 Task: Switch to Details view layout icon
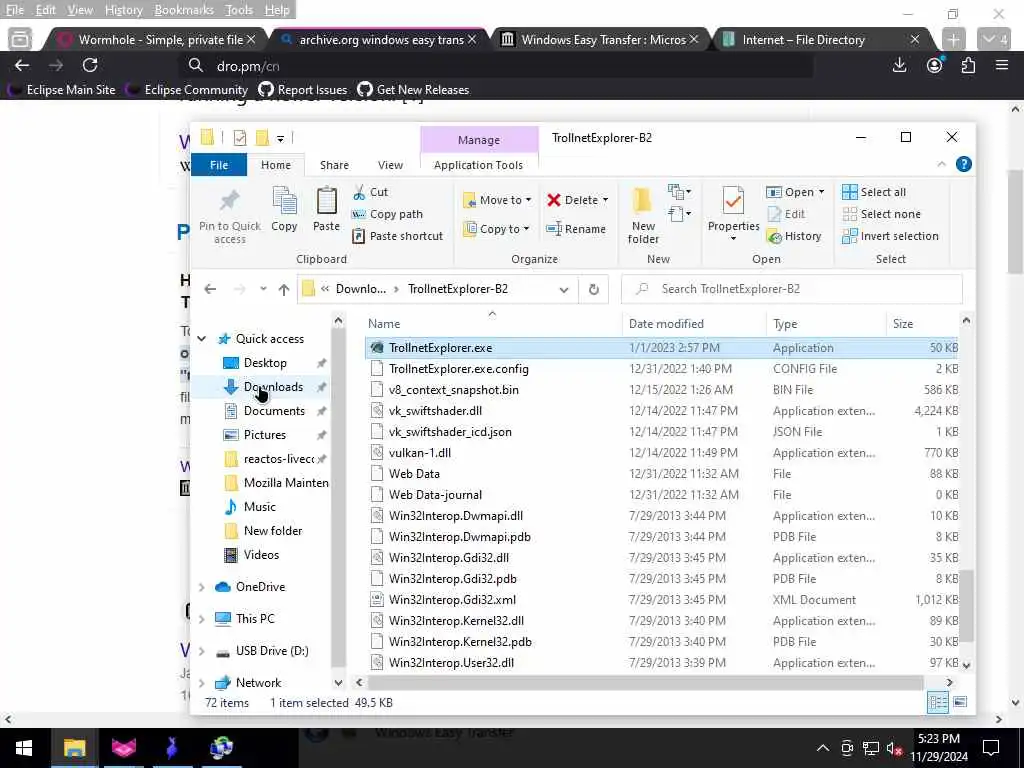pyautogui.click(x=938, y=703)
